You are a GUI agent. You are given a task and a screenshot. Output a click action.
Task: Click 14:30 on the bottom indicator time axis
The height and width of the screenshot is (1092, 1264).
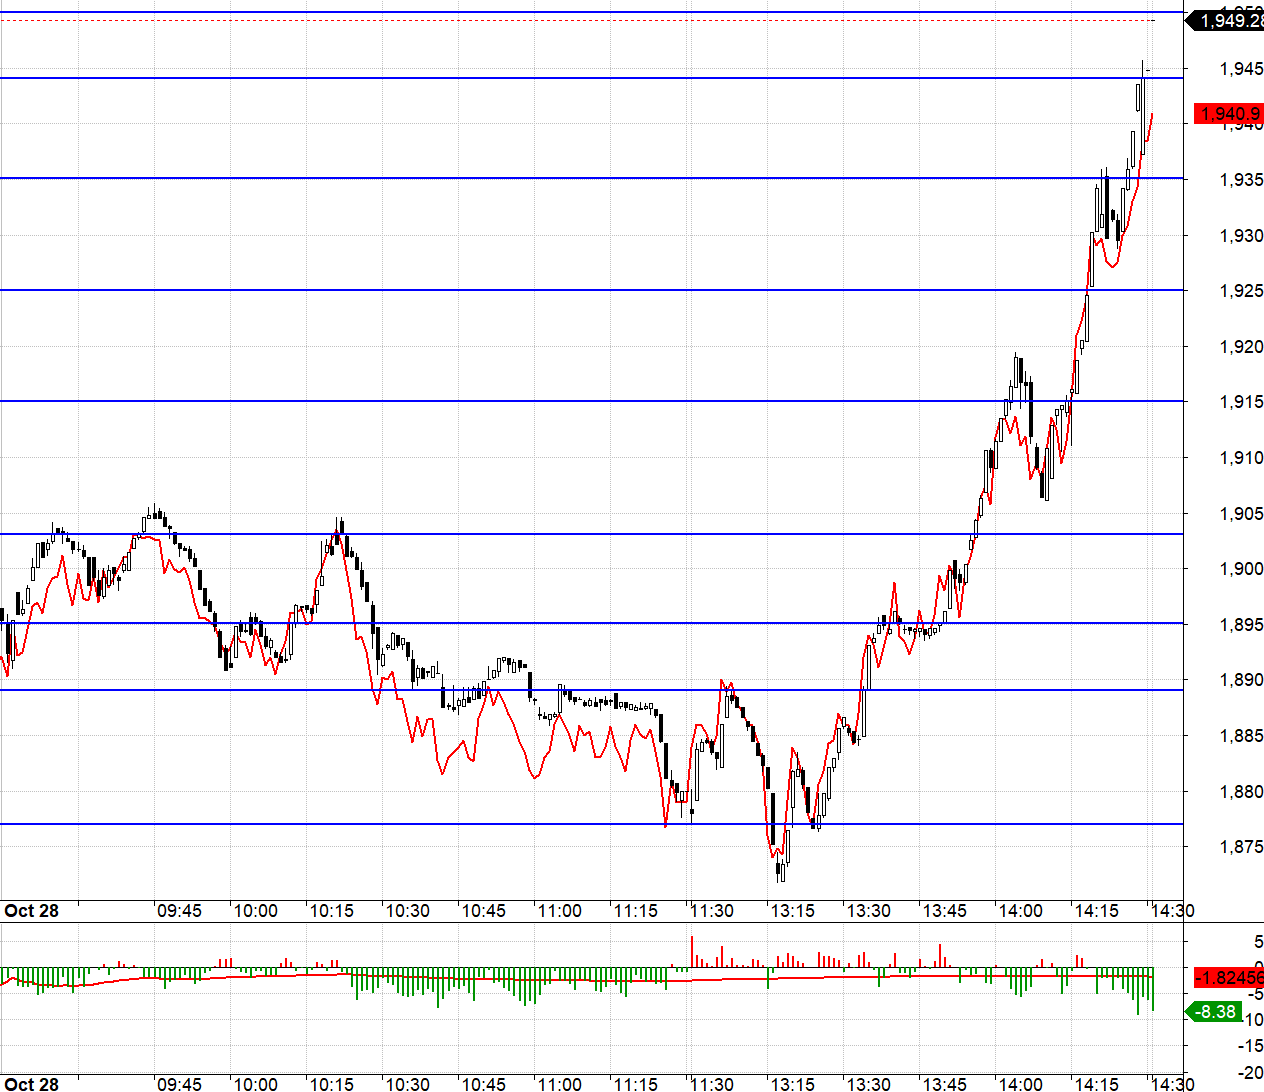point(1171,1083)
